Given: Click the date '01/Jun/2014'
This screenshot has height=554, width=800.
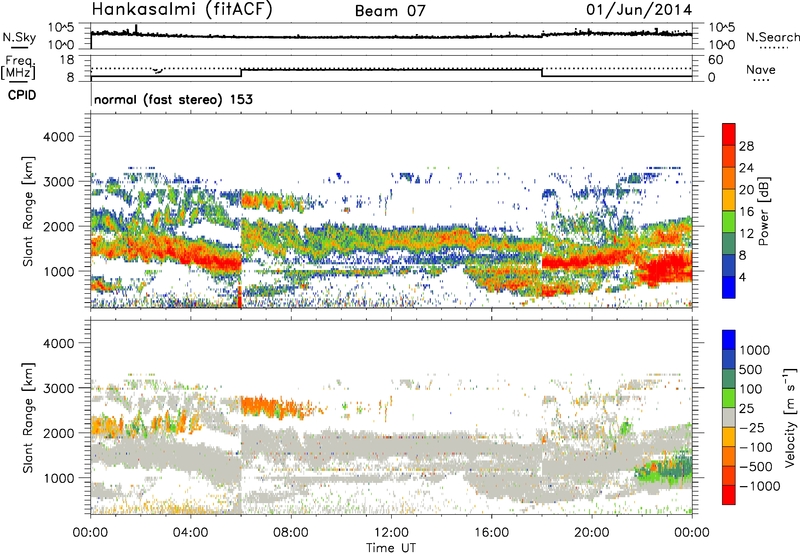Looking at the screenshot, I should pos(639,10).
